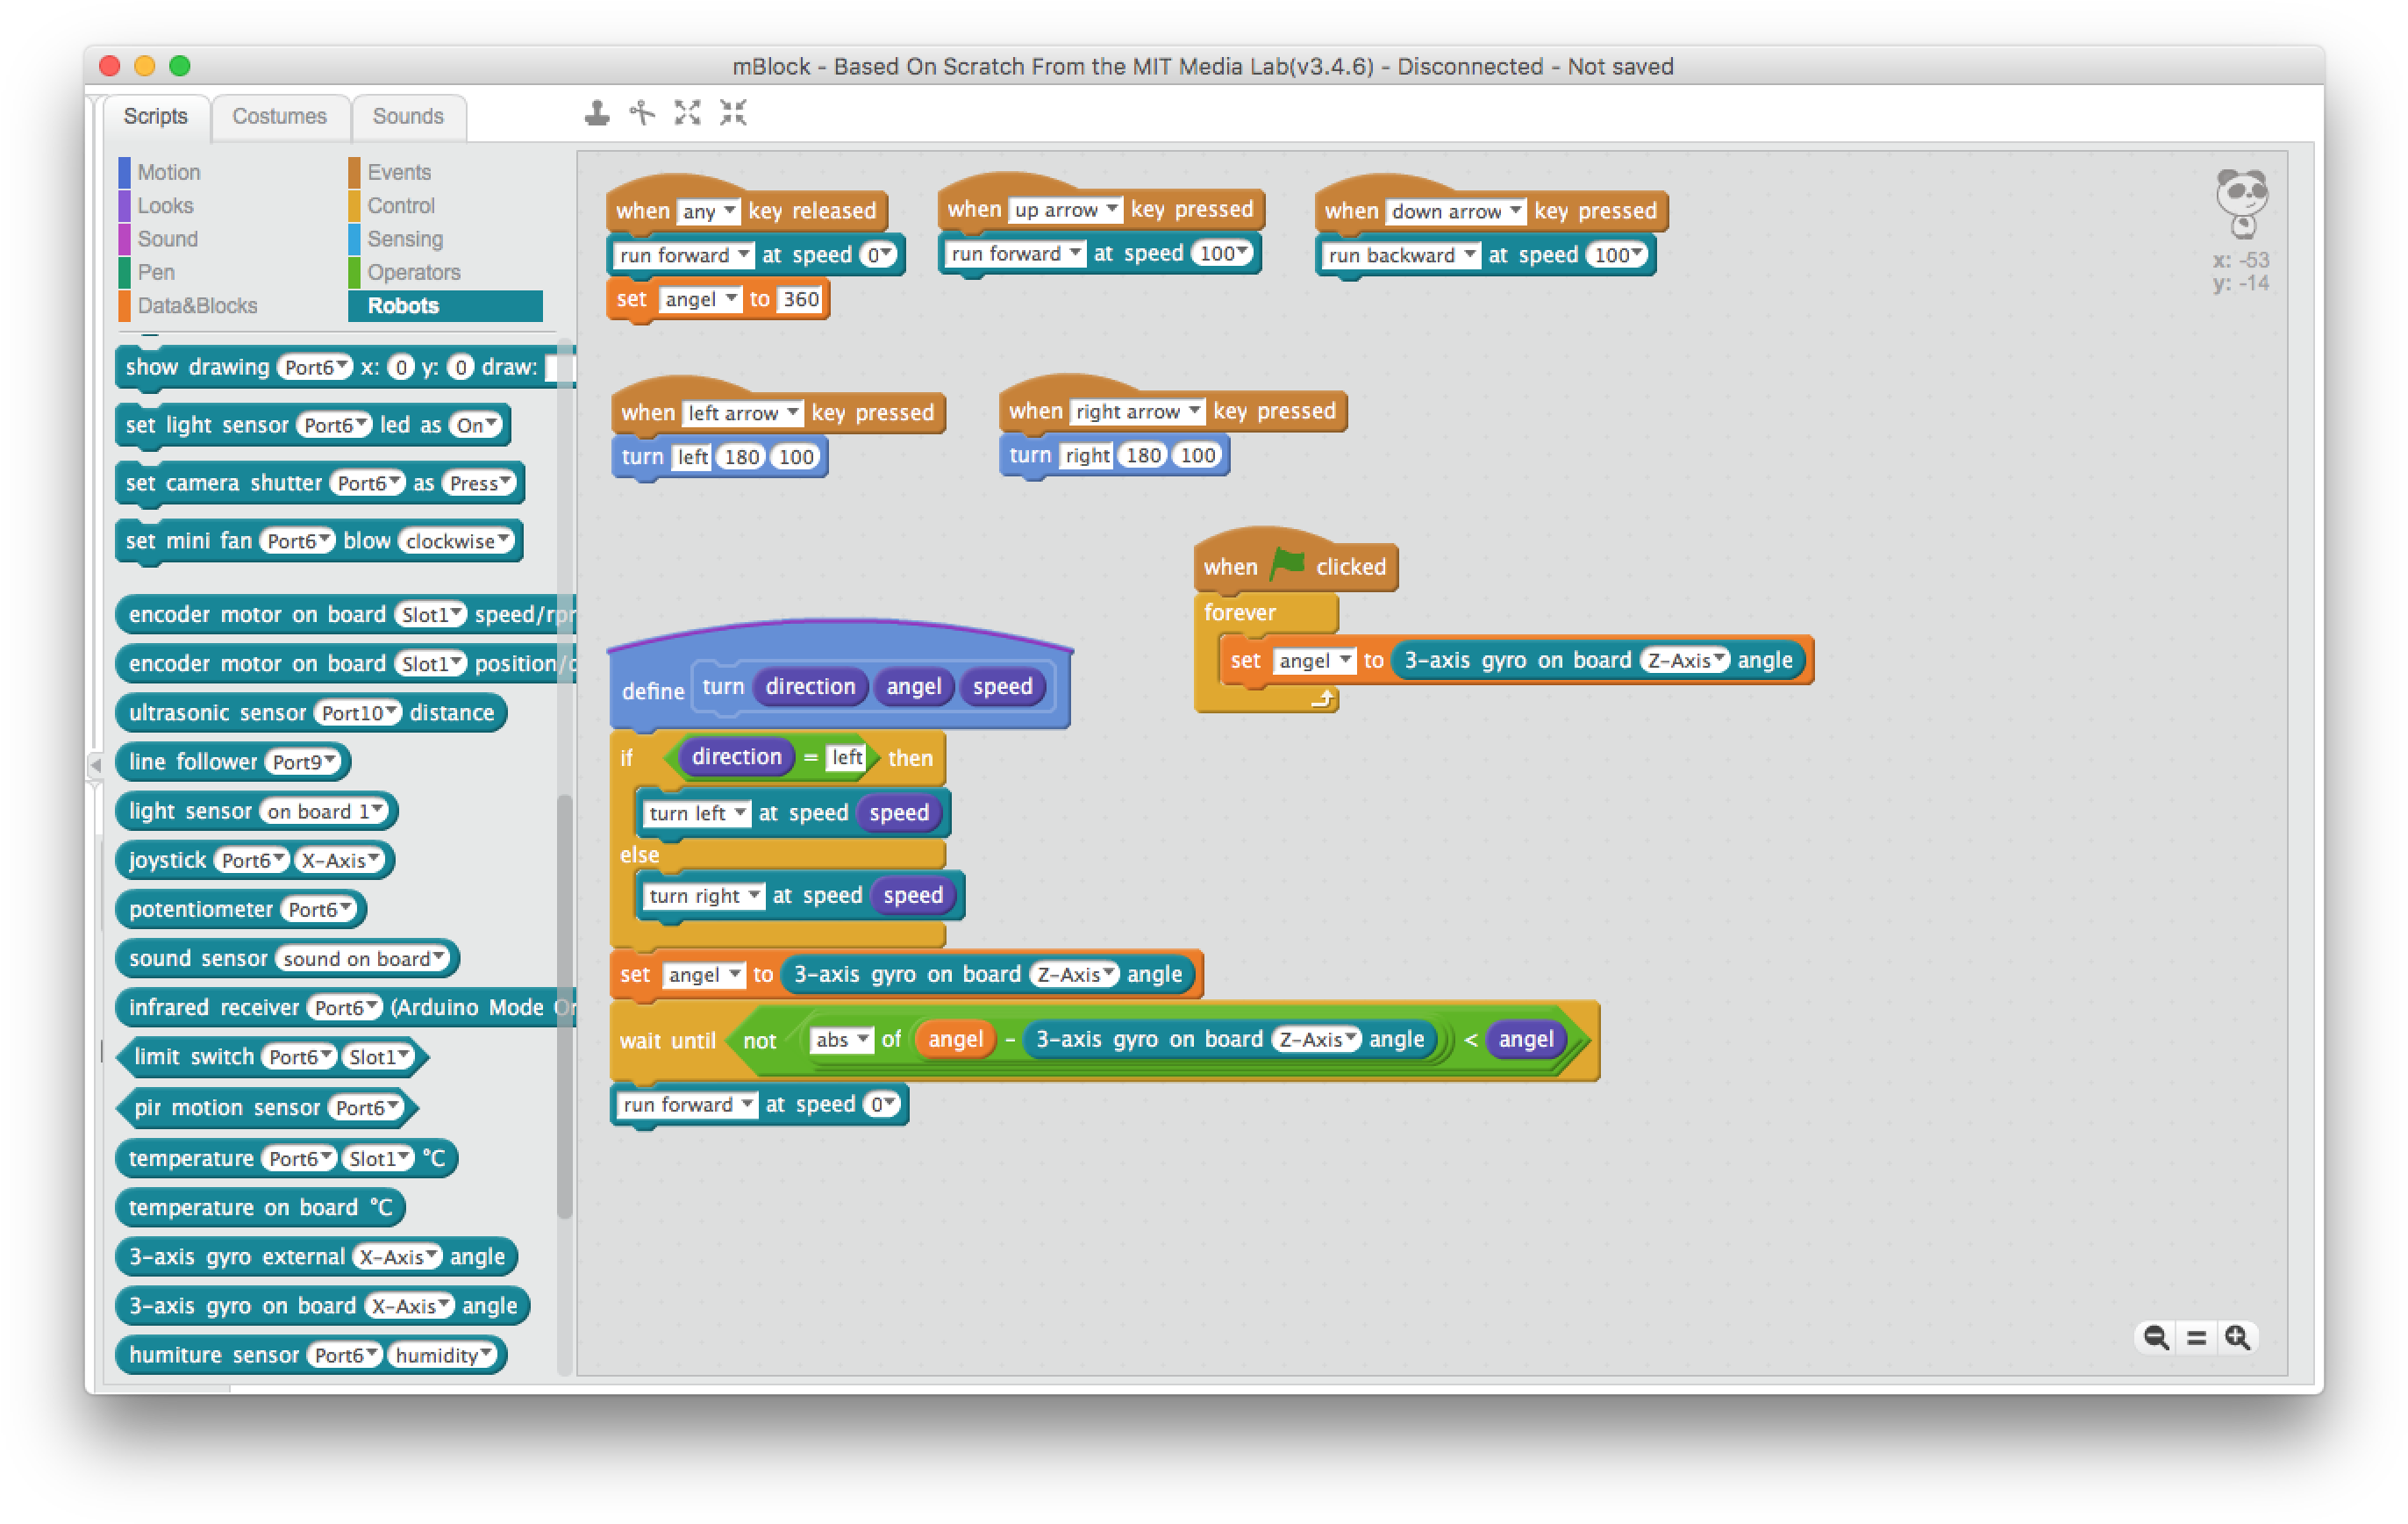
Task: Zoom in on the scripts area
Action: point(2235,1337)
